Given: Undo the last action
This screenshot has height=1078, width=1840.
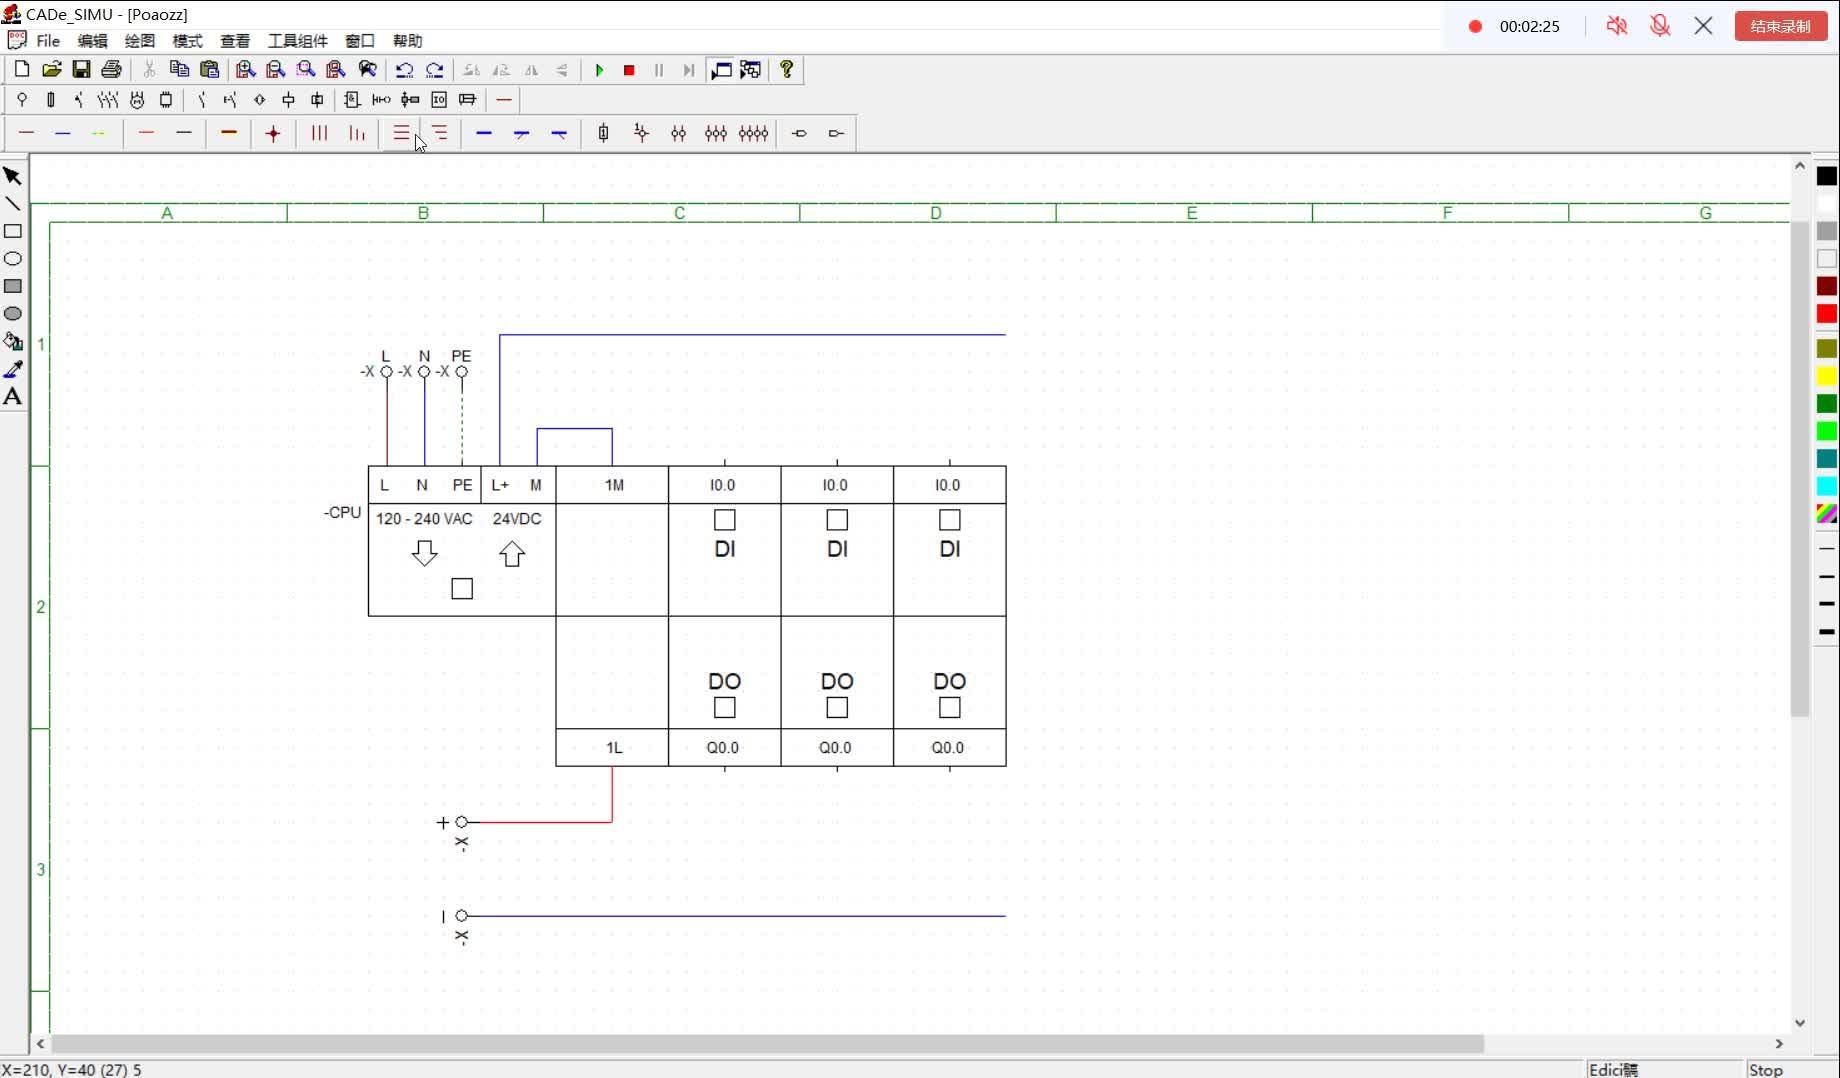Looking at the screenshot, I should click(x=404, y=69).
